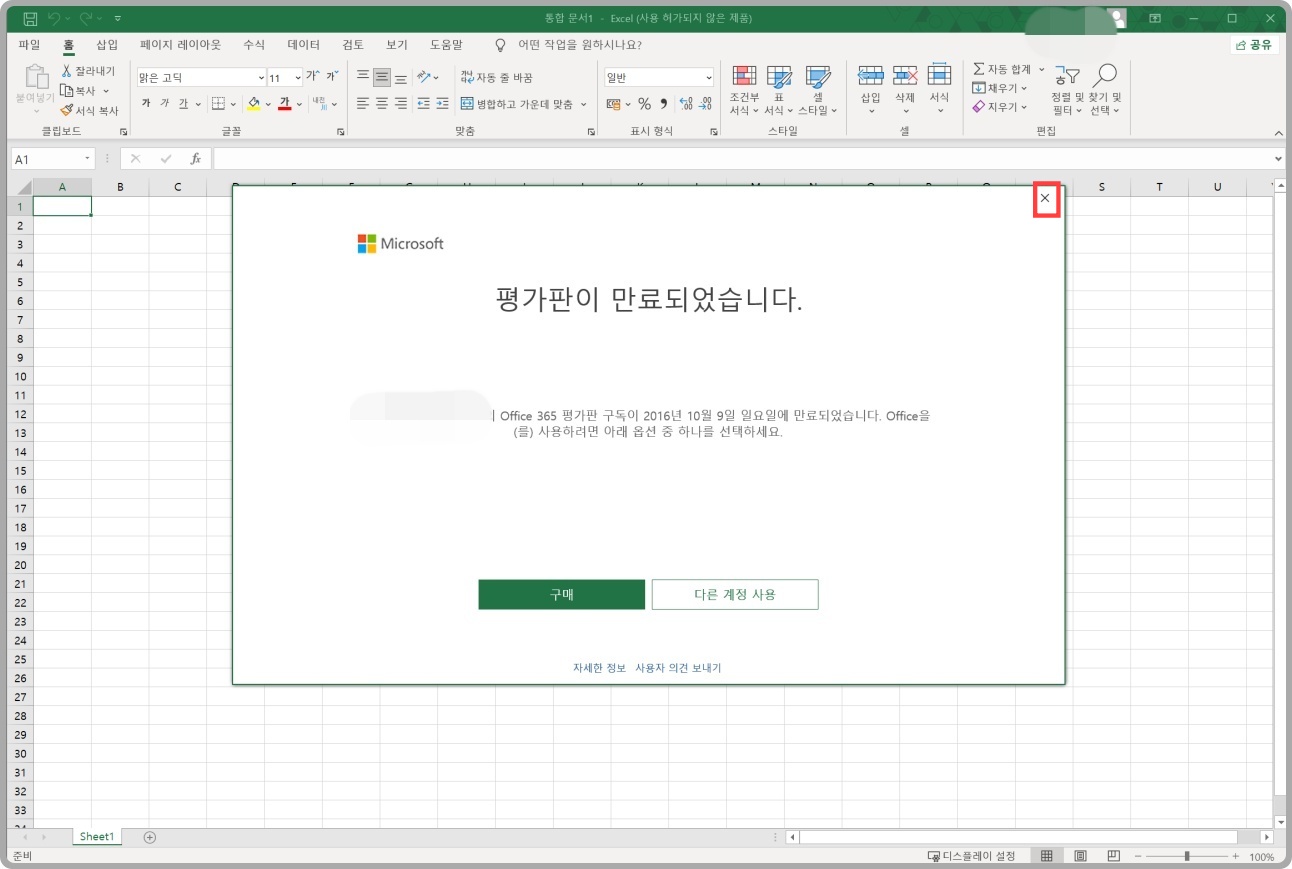The height and width of the screenshot is (869, 1292).
Task: Click the borders grid icon
Action: point(218,104)
